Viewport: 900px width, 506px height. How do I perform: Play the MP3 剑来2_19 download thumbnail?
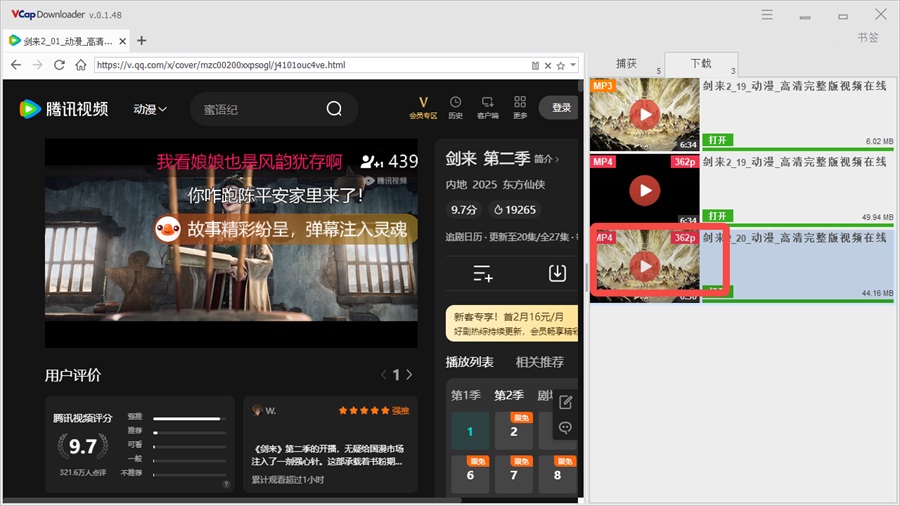point(645,115)
